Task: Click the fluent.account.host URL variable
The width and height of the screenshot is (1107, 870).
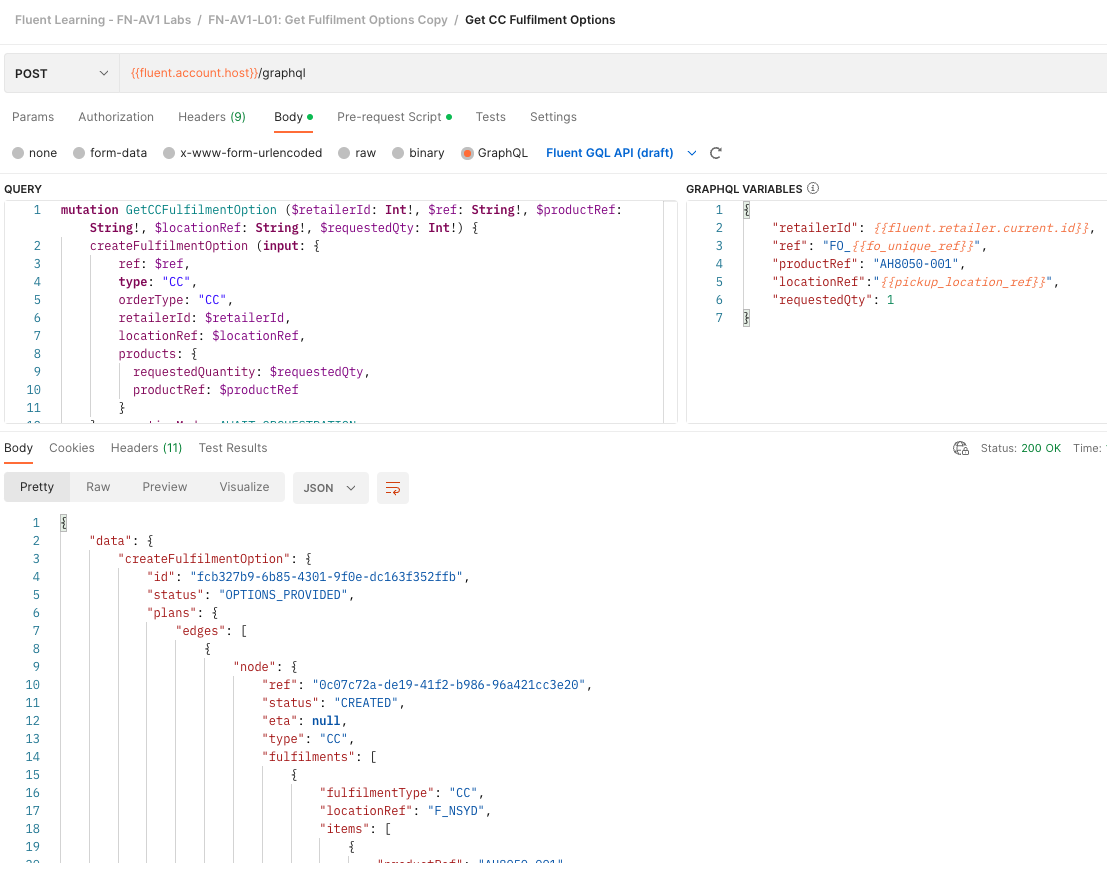Action: [x=194, y=73]
